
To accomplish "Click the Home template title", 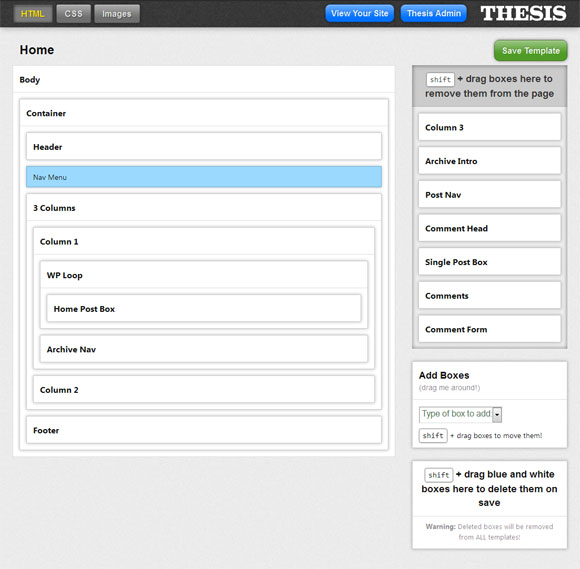I will point(37,50).
